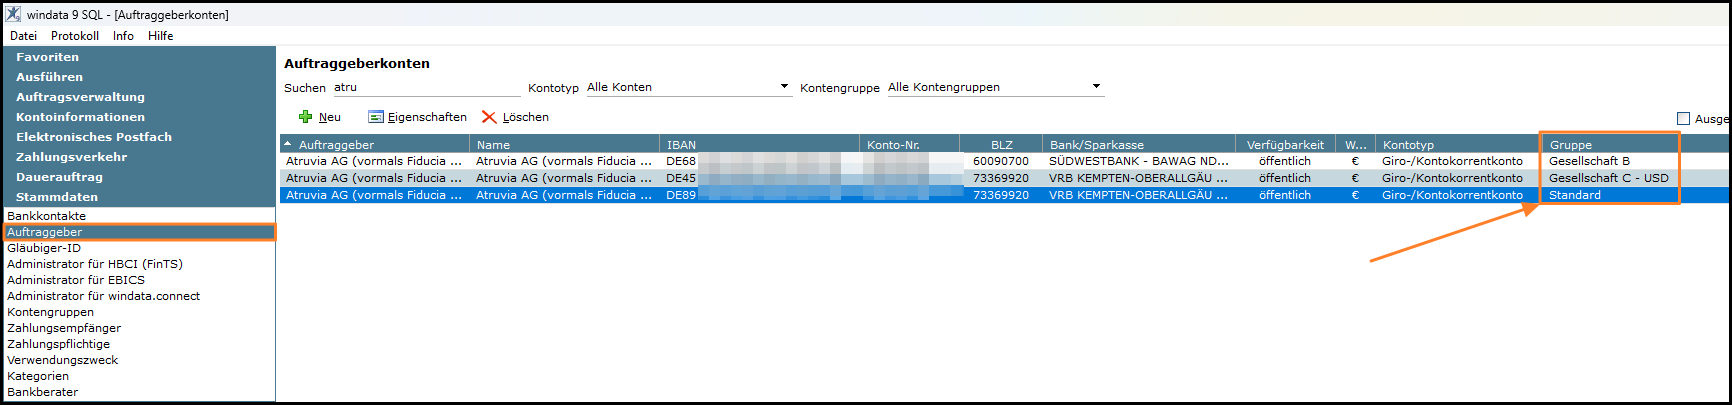Select Zahlungsempfänger in the sidebar
The width and height of the screenshot is (1732, 405).
tap(139, 328)
